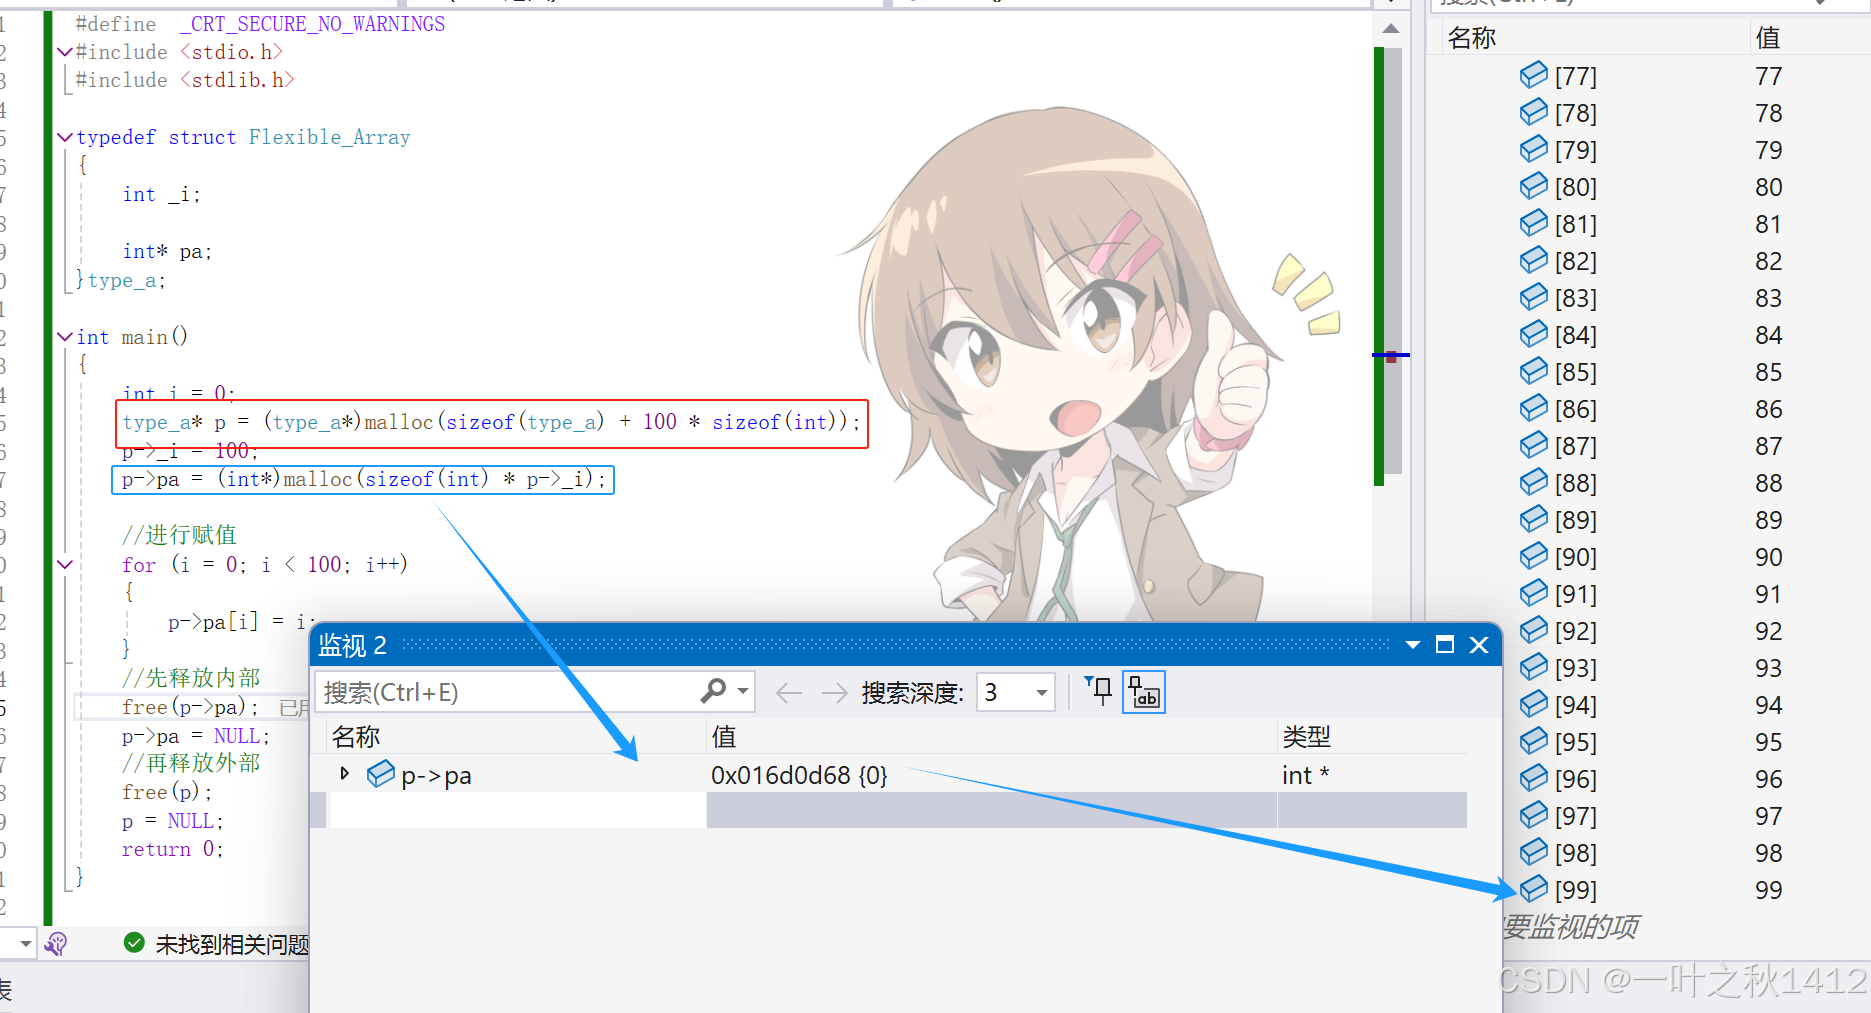This screenshot has height=1013, width=1871.
Task: Toggle the 'ab' button in Watch 2 toolbar
Action: [1144, 692]
